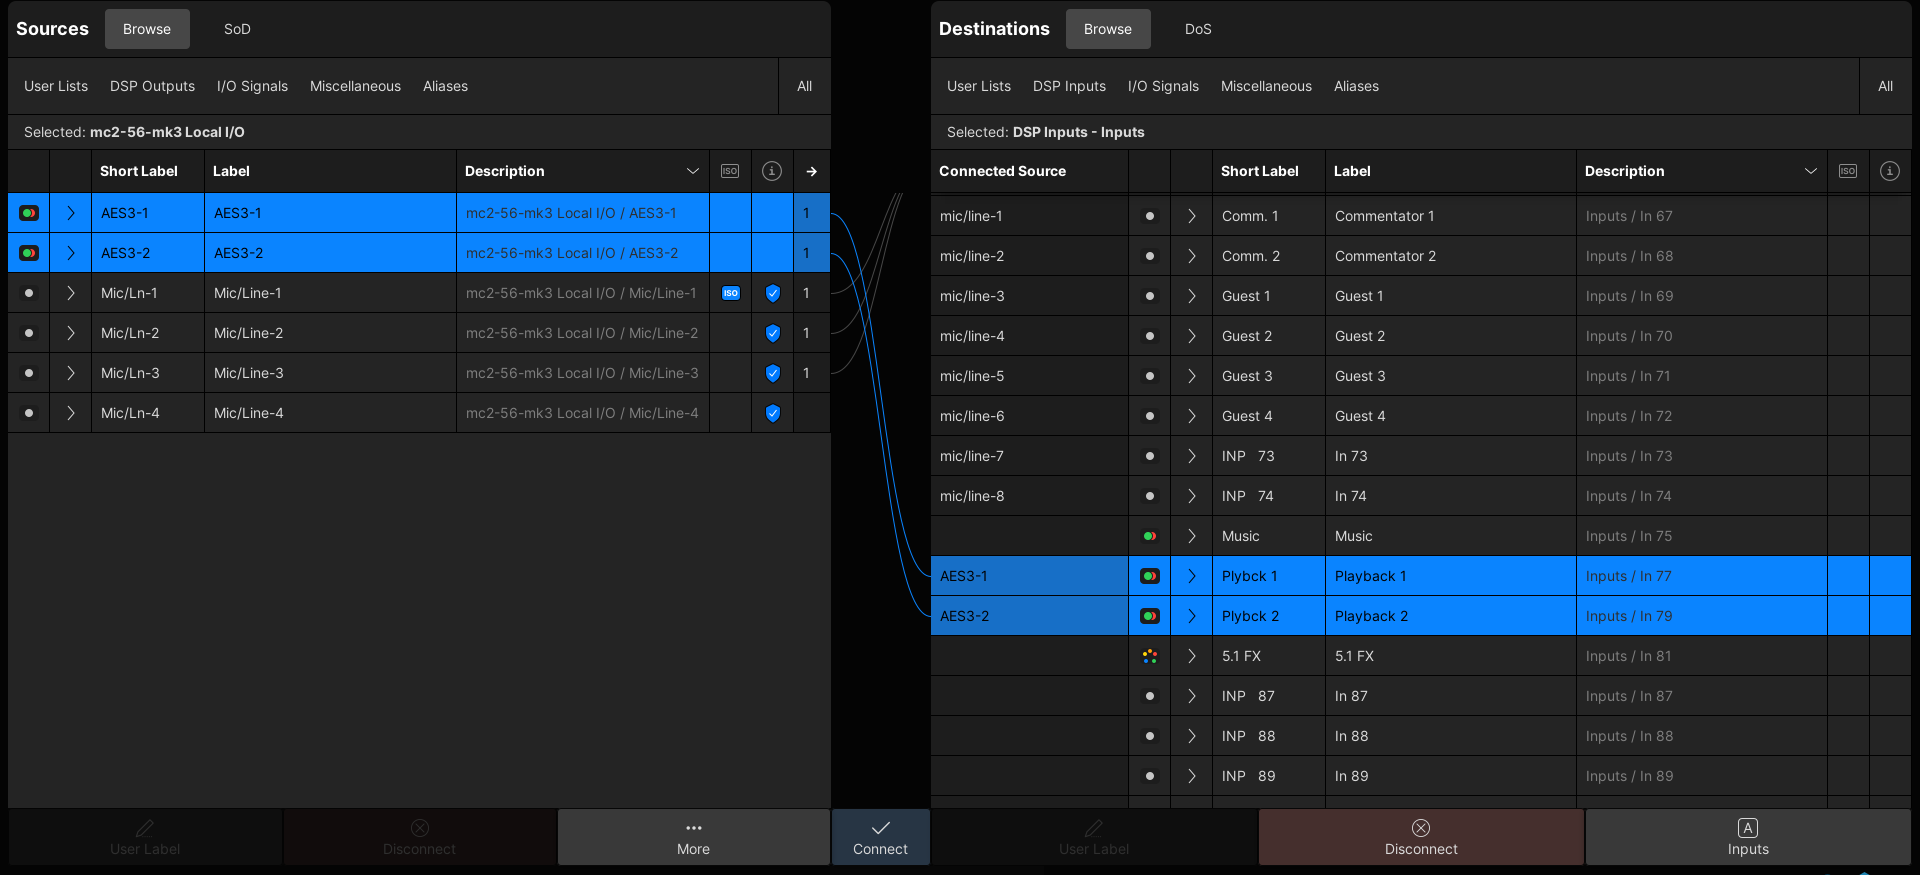Switch to the SoD tab in Sources

(237, 29)
